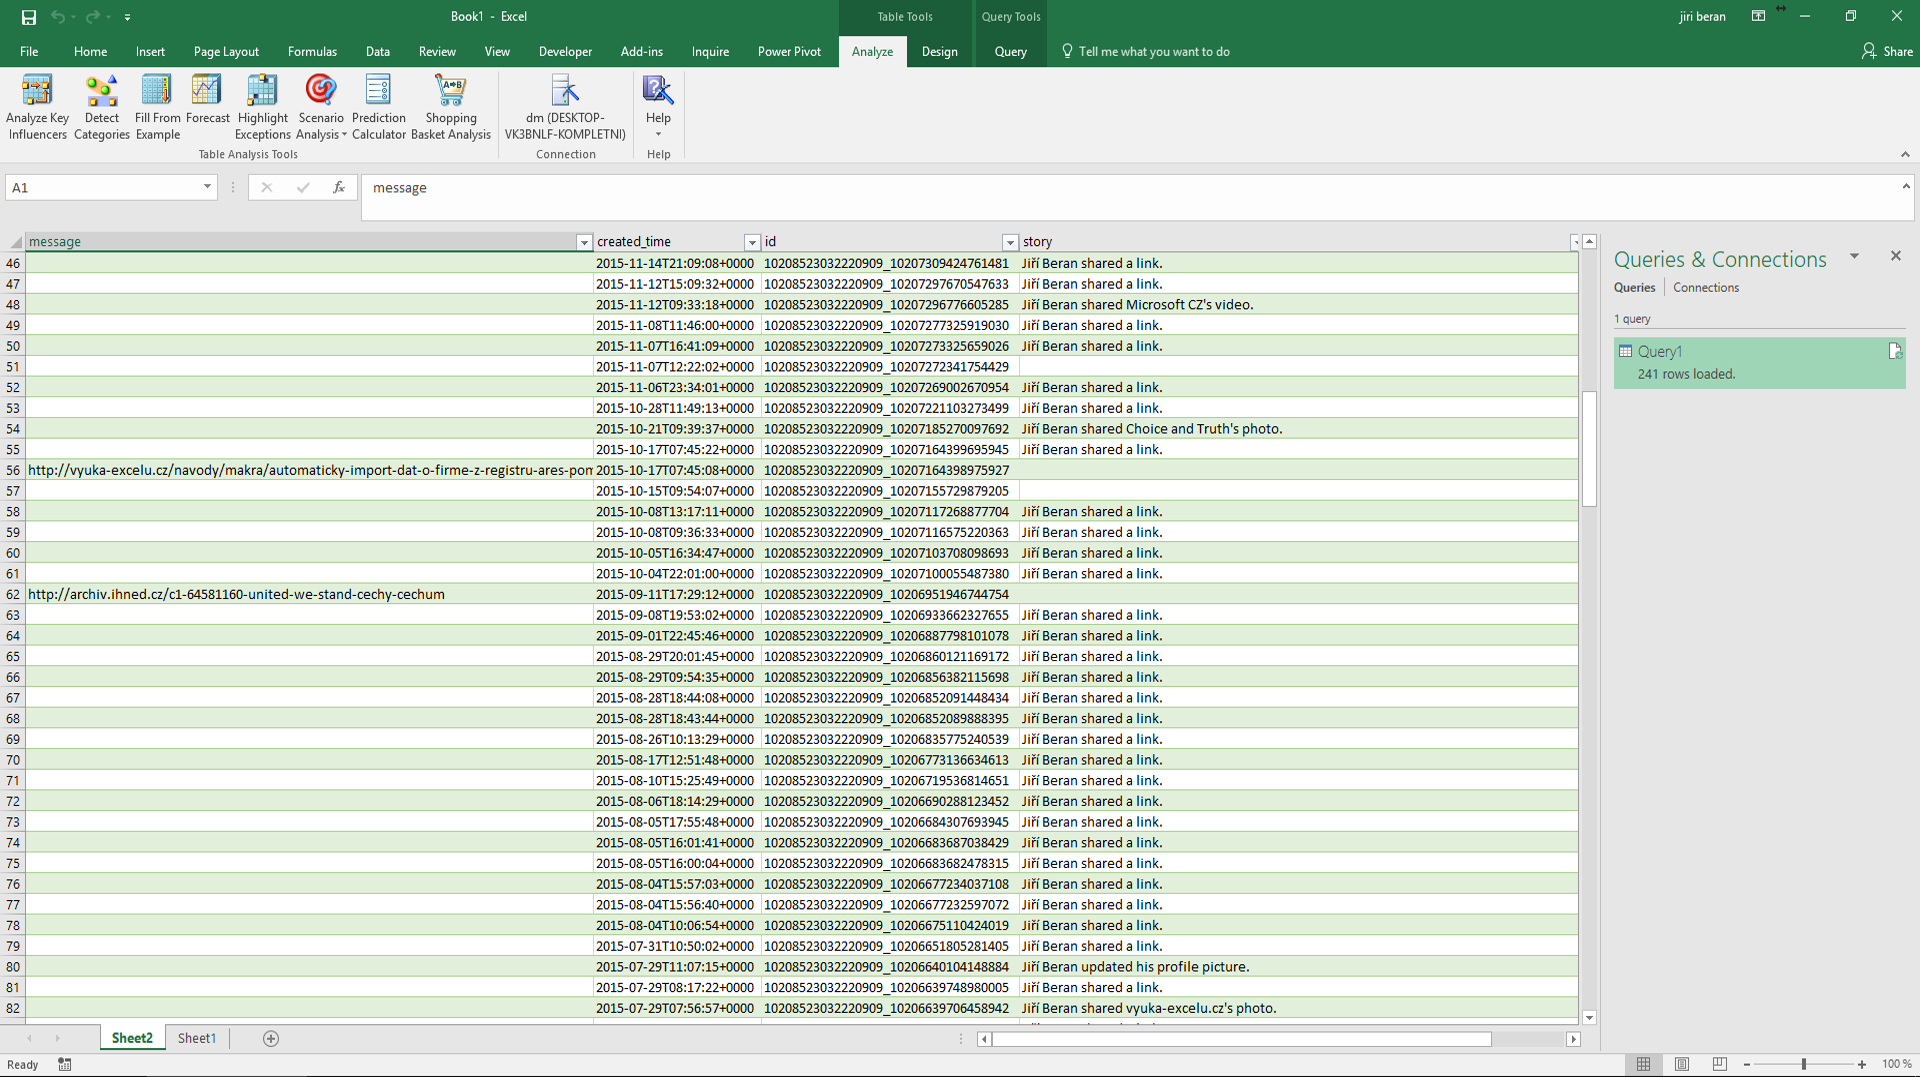Start Shopping Basket Analysis

point(450,107)
